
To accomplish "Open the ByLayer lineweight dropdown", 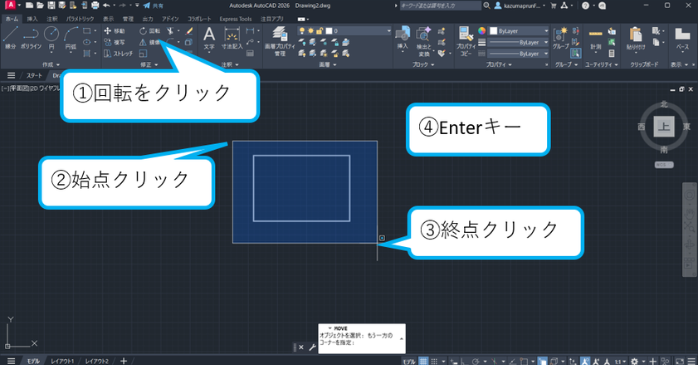I will pos(519,42).
